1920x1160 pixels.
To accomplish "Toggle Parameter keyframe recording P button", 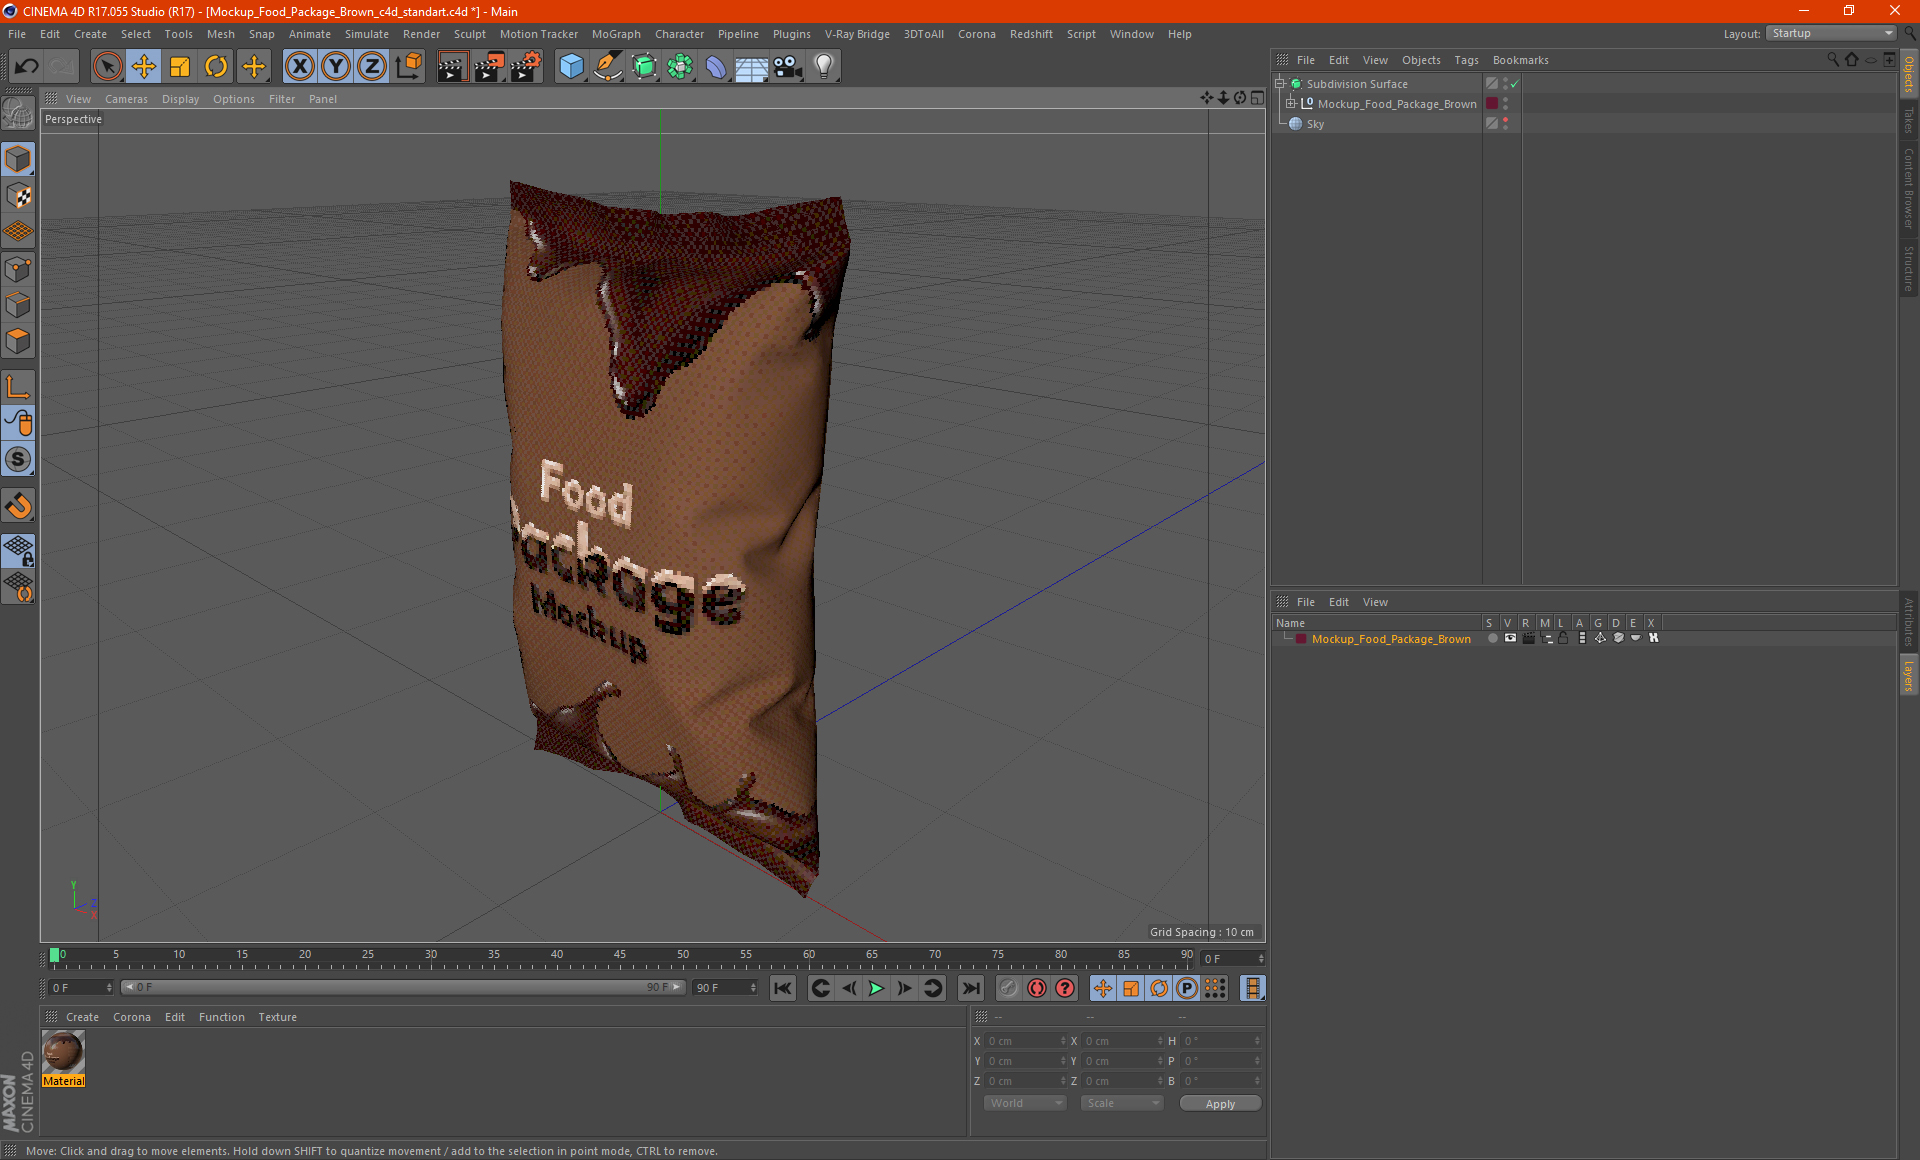I will (1187, 988).
